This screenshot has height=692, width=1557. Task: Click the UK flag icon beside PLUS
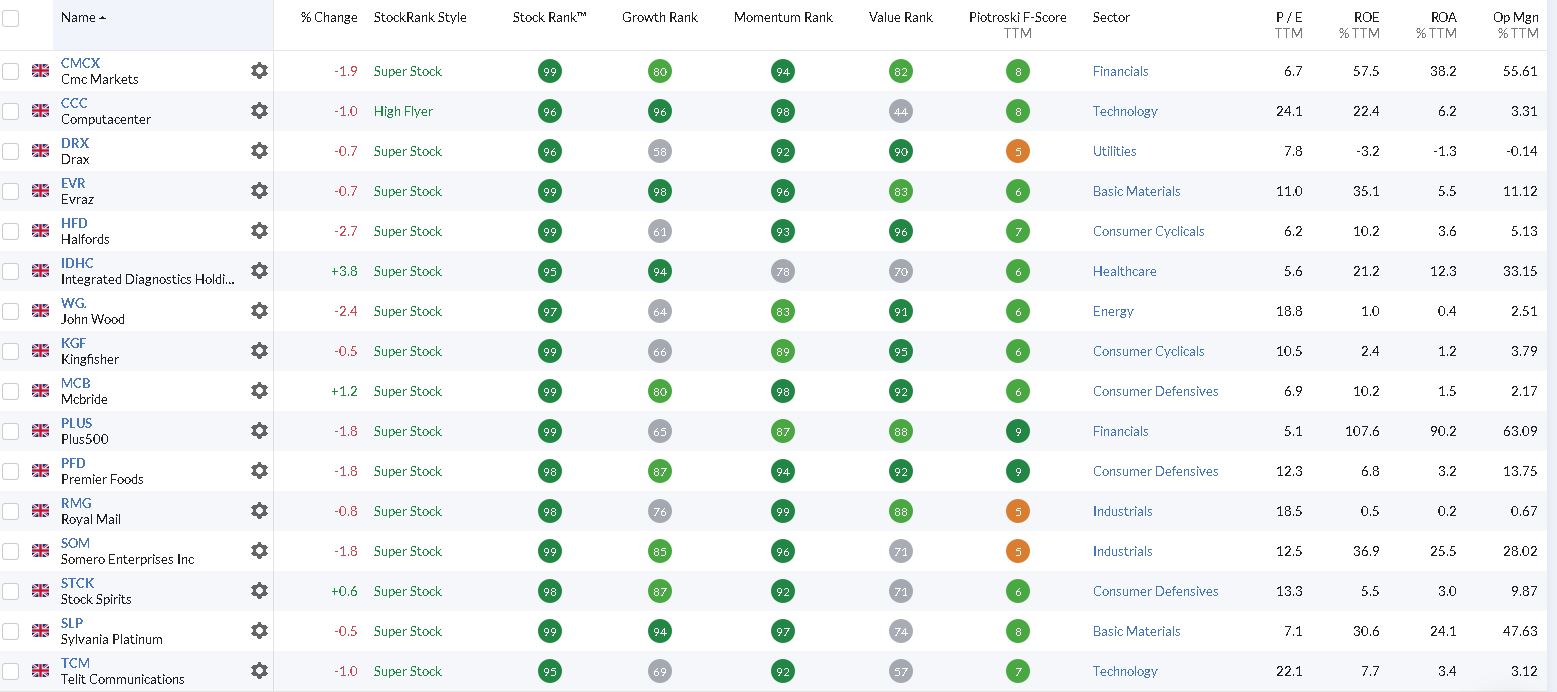point(40,431)
